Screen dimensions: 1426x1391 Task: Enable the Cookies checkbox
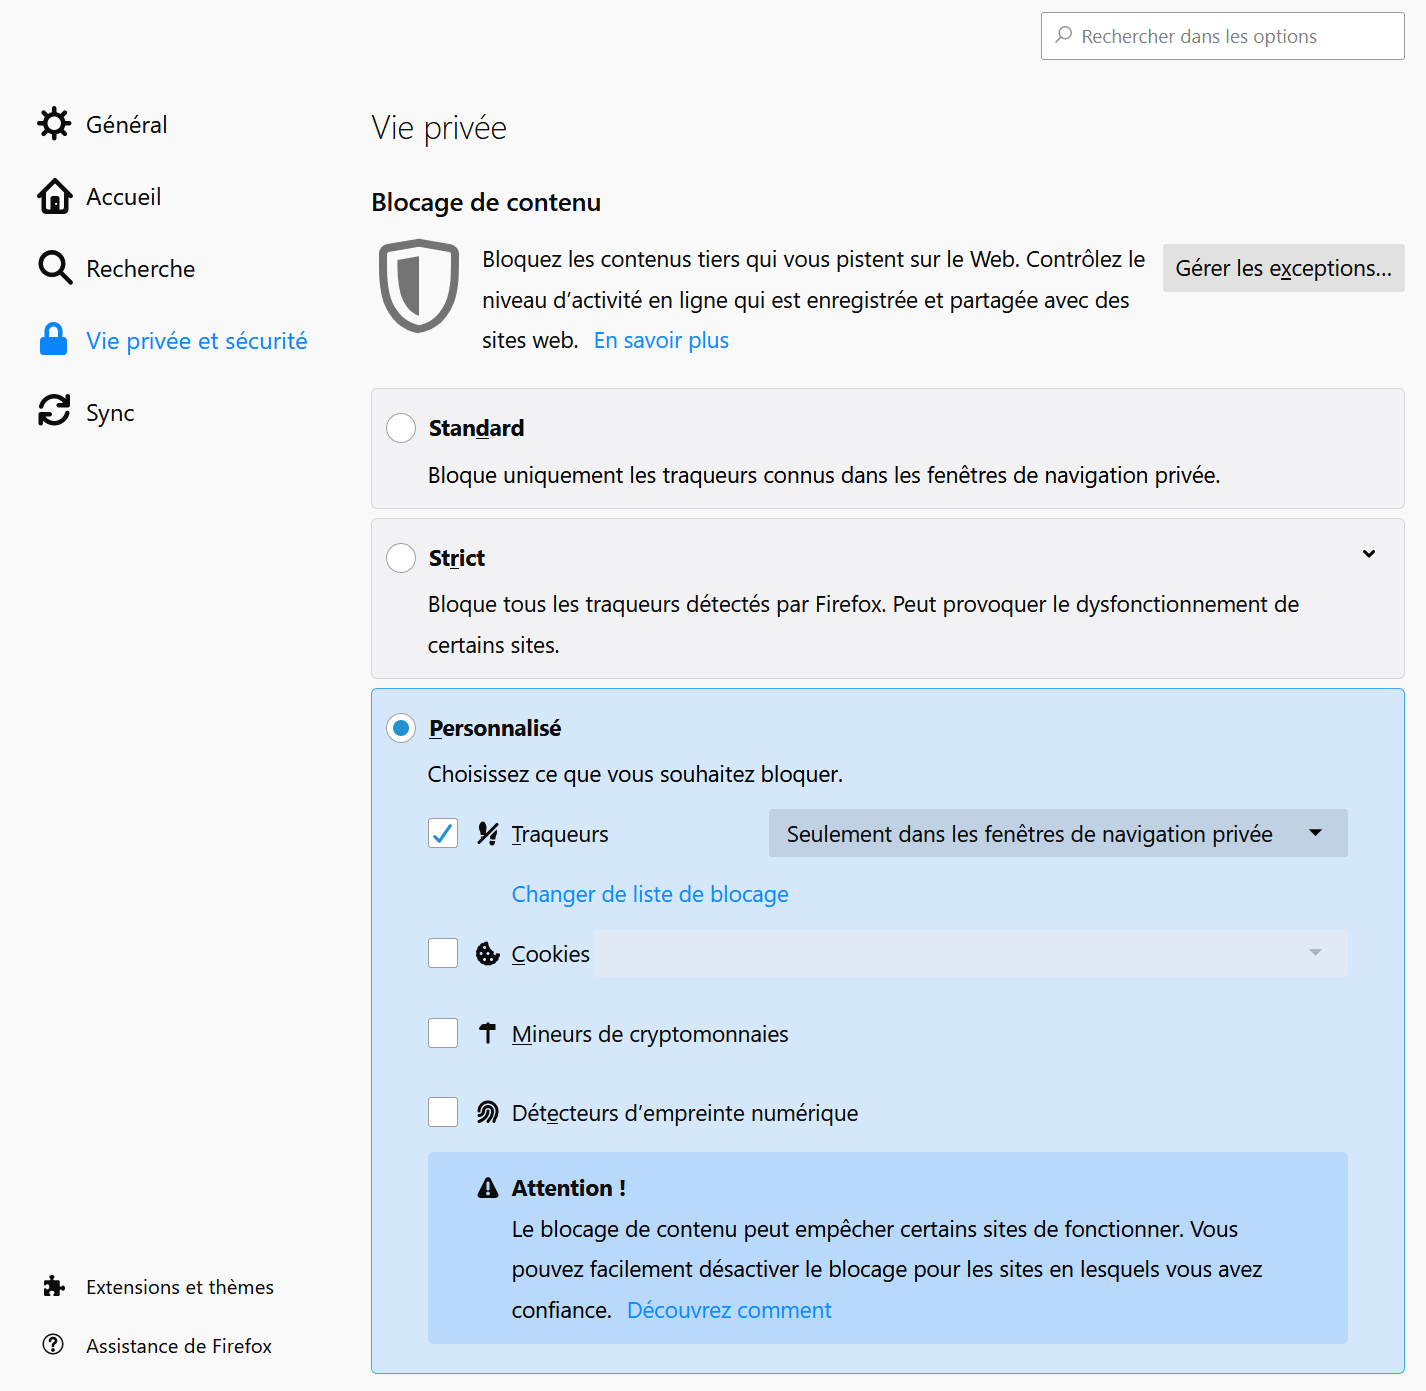pyautogui.click(x=443, y=953)
